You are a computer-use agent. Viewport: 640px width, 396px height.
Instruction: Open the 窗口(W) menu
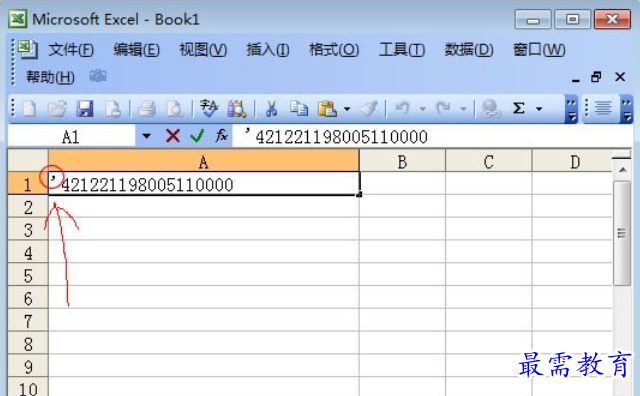[539, 50]
